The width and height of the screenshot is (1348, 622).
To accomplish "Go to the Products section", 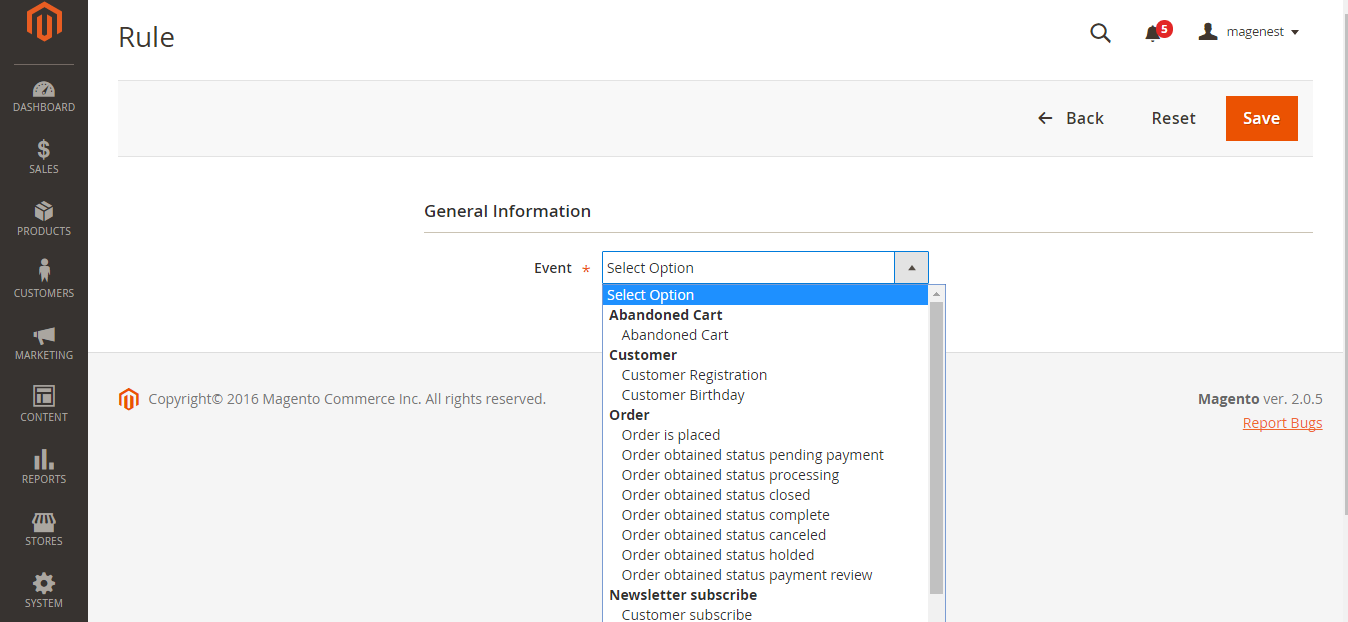I will coord(44,220).
